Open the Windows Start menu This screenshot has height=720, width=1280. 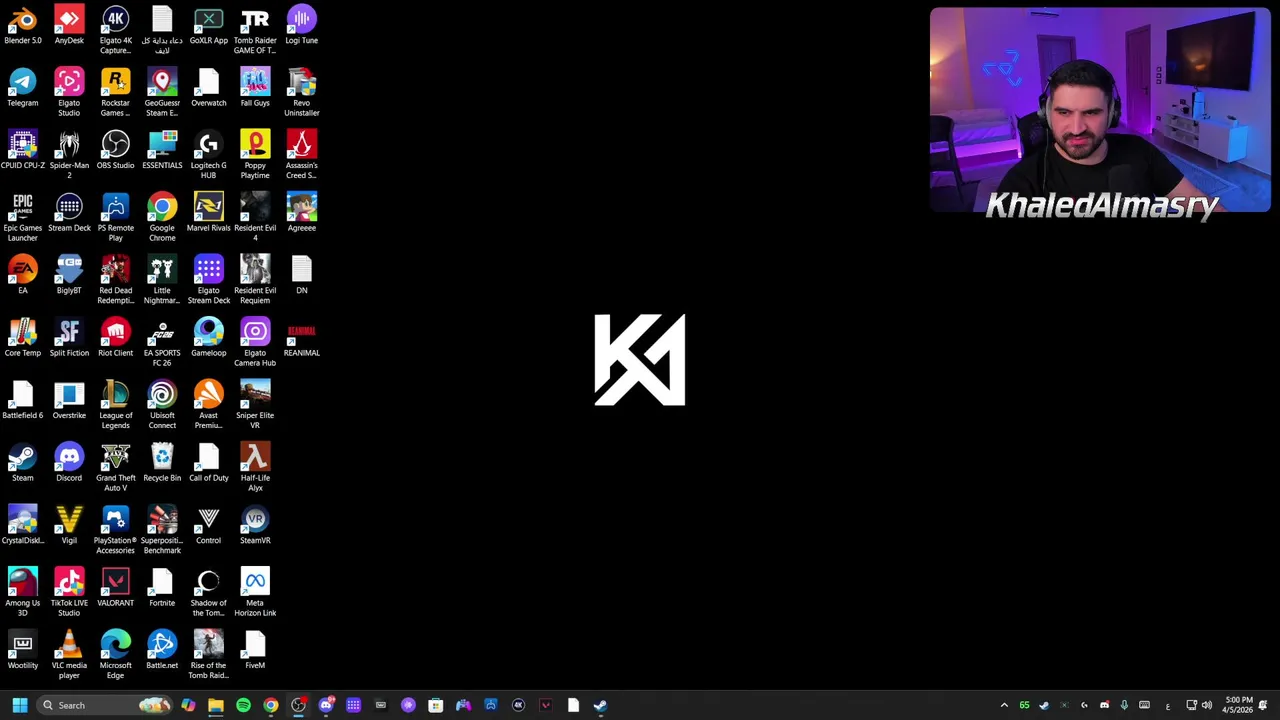pyautogui.click(x=20, y=705)
